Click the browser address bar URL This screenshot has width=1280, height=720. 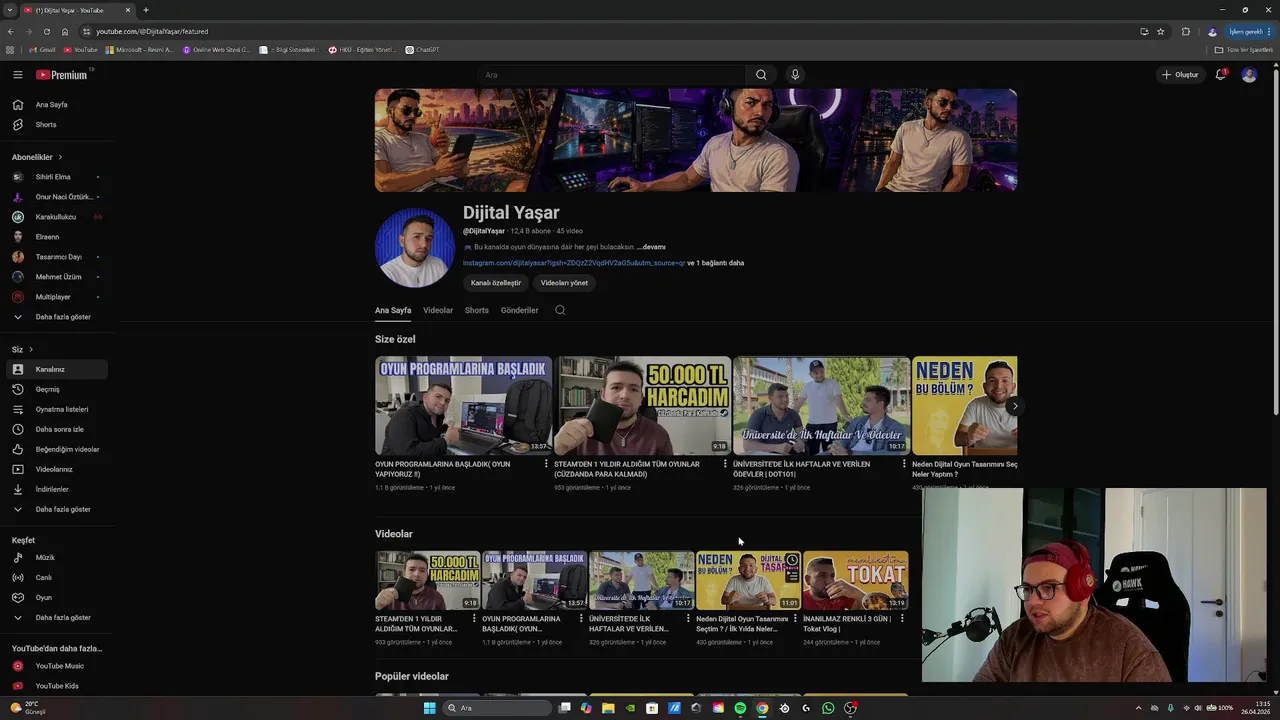click(x=152, y=31)
